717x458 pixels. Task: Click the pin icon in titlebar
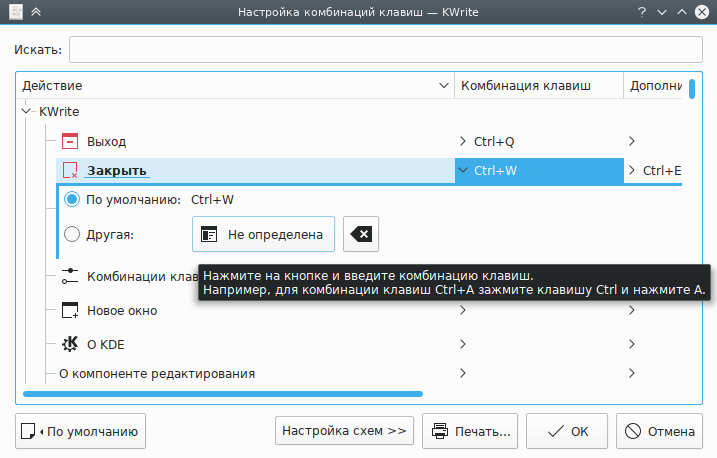tap(13, 13)
